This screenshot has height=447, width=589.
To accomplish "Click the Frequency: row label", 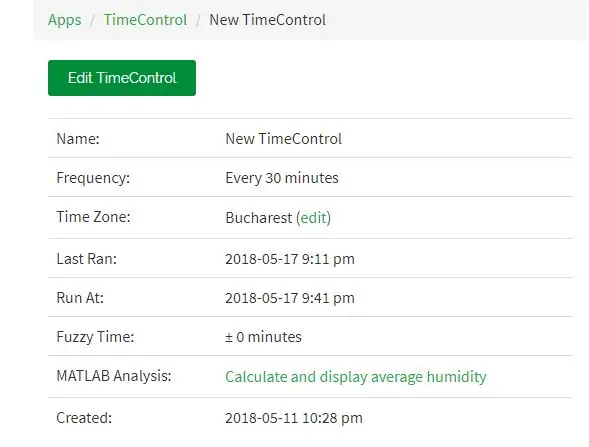I will pyautogui.click(x=93, y=178).
